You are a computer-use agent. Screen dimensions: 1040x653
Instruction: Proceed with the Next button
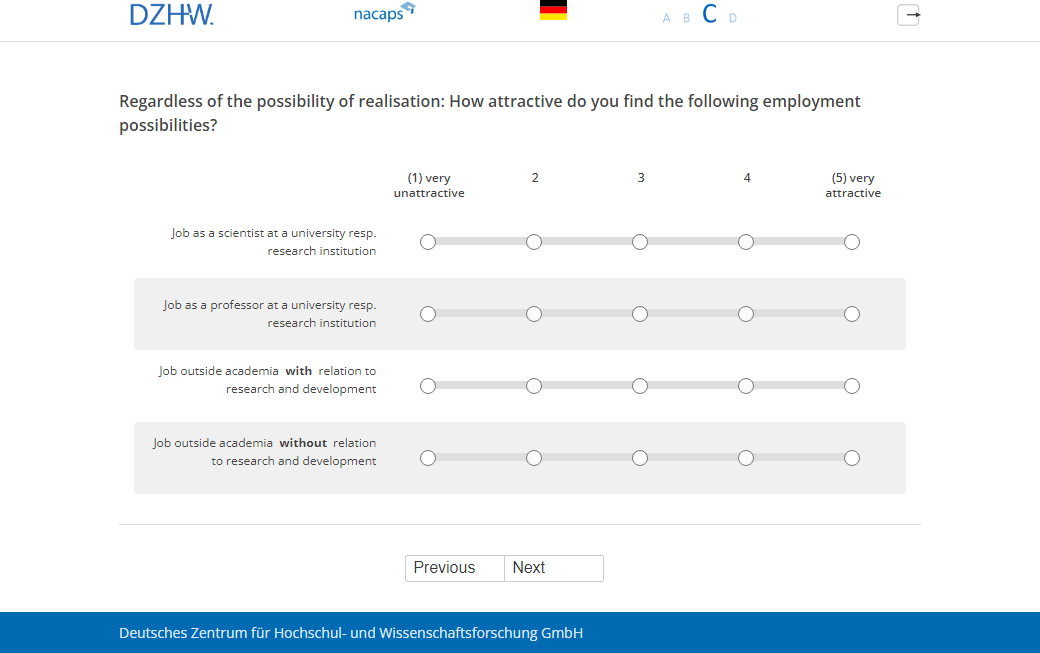pyautogui.click(x=553, y=568)
